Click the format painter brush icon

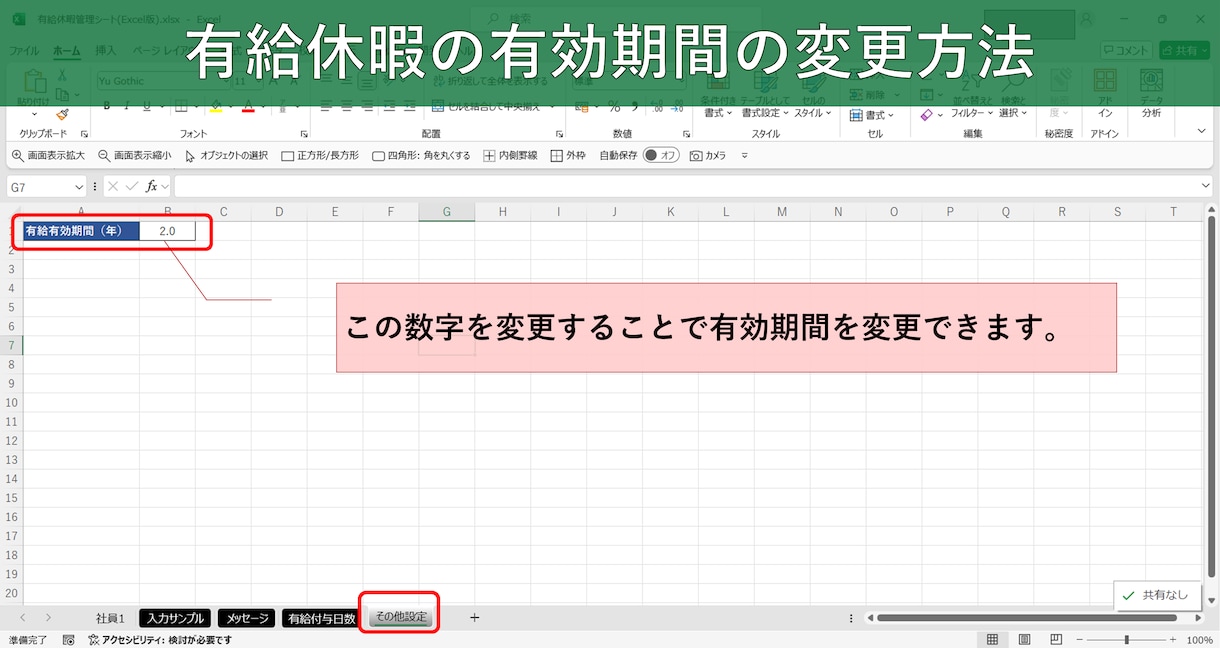click(62, 114)
